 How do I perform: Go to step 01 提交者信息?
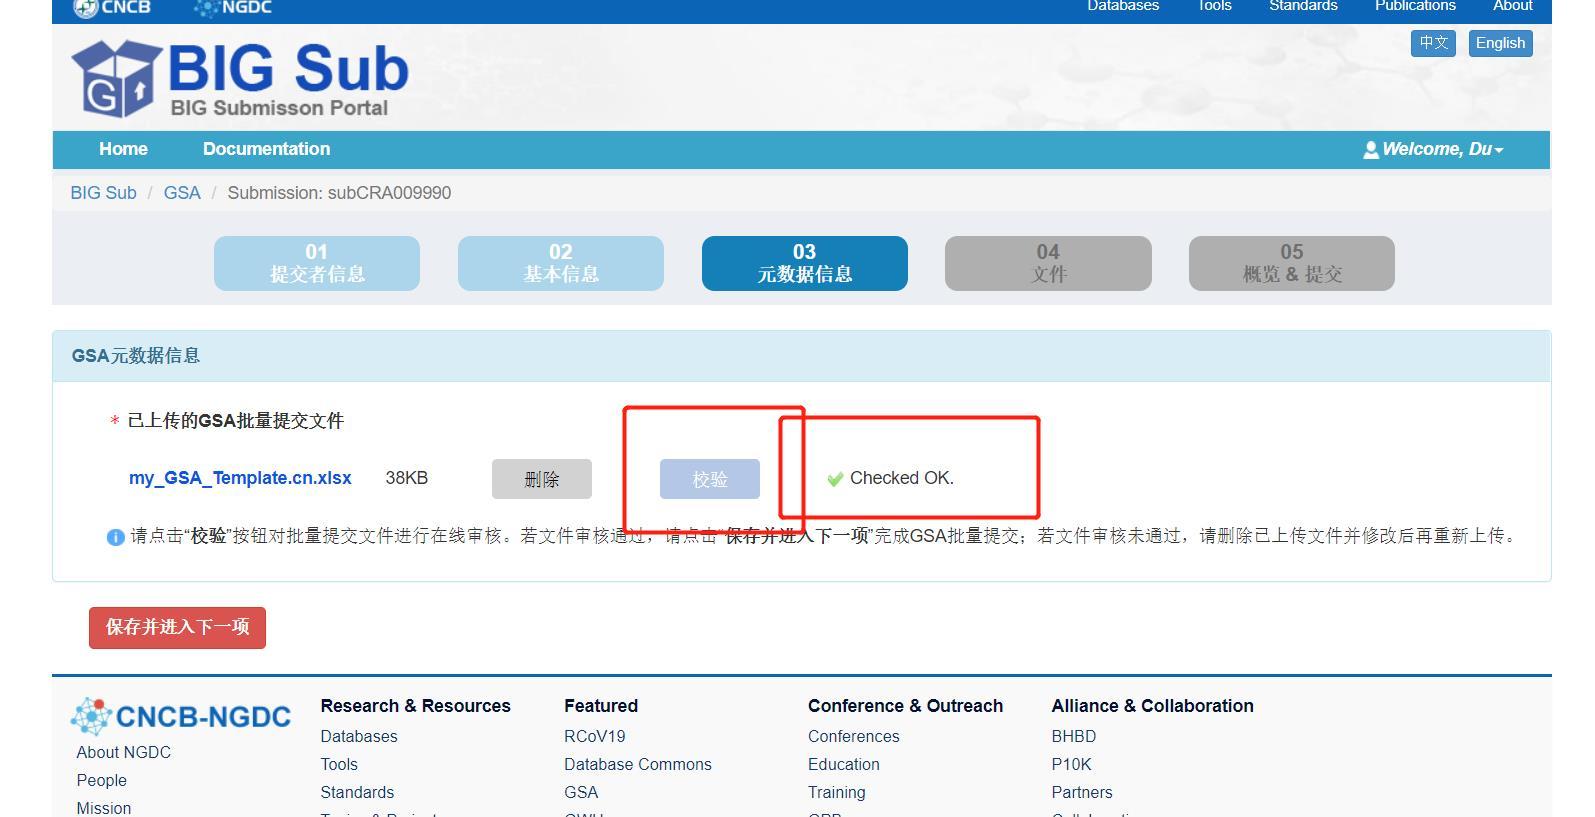(317, 264)
